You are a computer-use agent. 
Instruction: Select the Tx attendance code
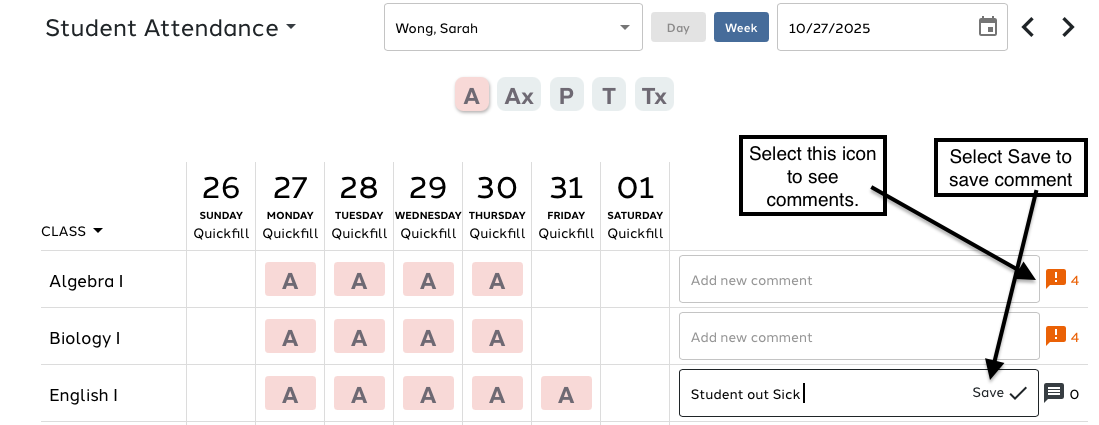[654, 96]
